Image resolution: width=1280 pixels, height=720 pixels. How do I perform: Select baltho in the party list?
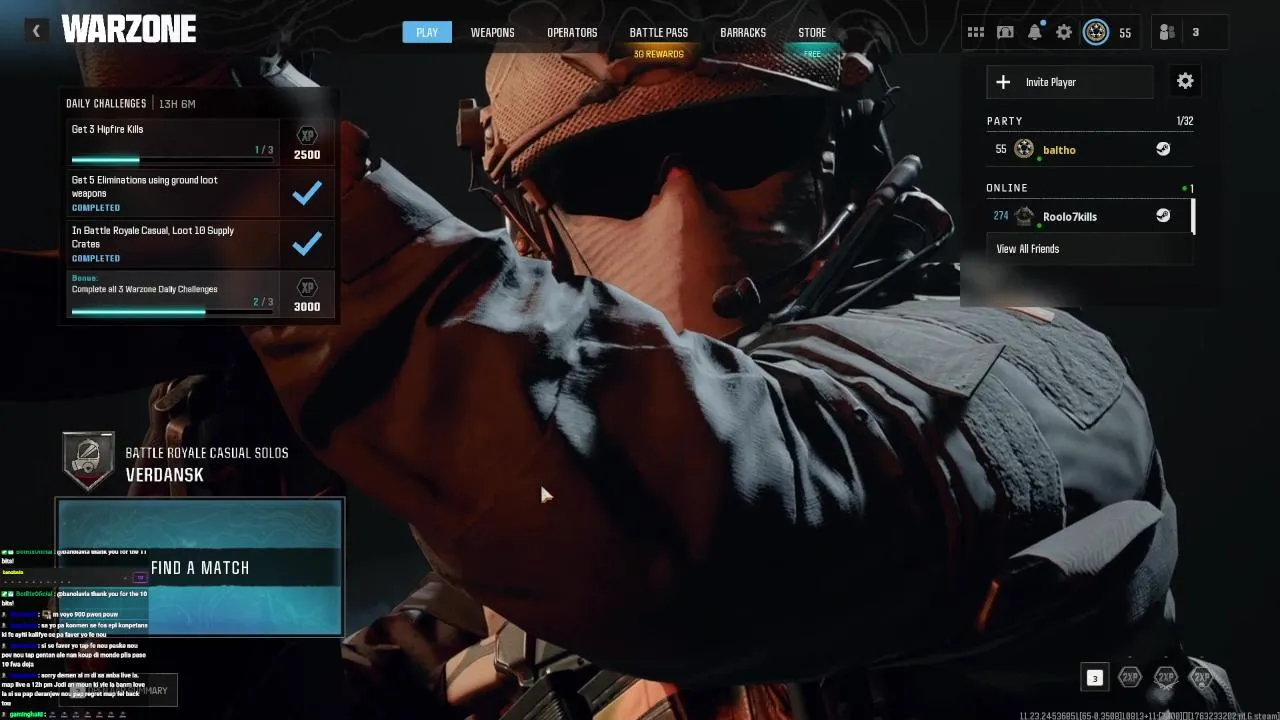1089,149
